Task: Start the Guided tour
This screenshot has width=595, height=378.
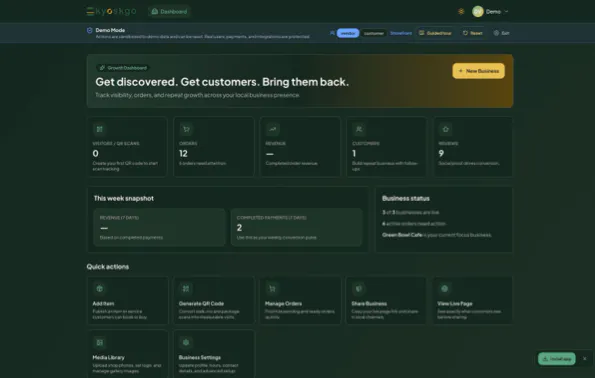Action: pos(435,33)
